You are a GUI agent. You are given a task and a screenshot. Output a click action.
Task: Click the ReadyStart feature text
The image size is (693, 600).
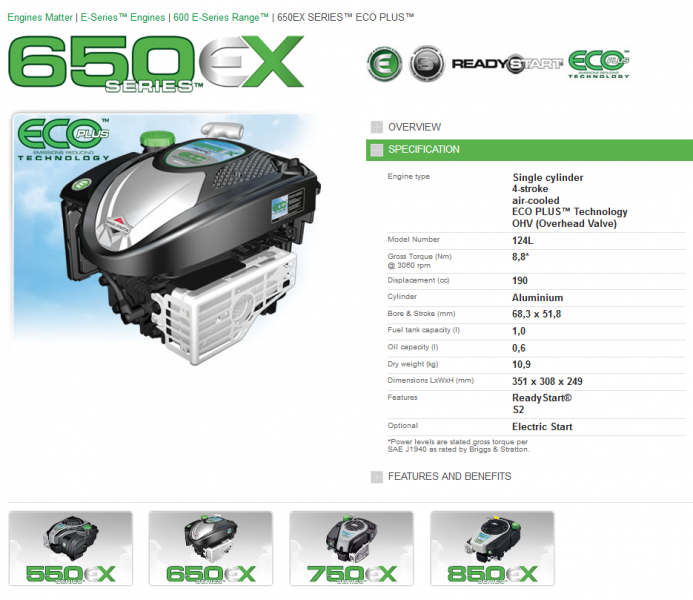click(542, 398)
